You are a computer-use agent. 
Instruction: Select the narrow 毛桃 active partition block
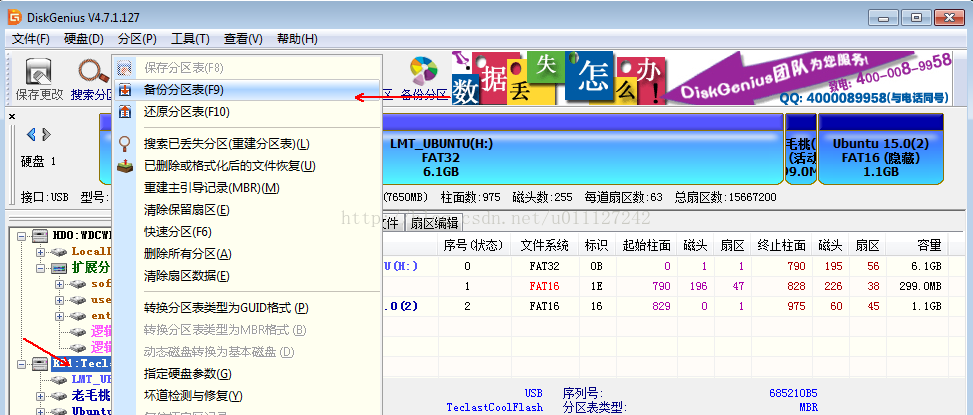click(x=800, y=149)
